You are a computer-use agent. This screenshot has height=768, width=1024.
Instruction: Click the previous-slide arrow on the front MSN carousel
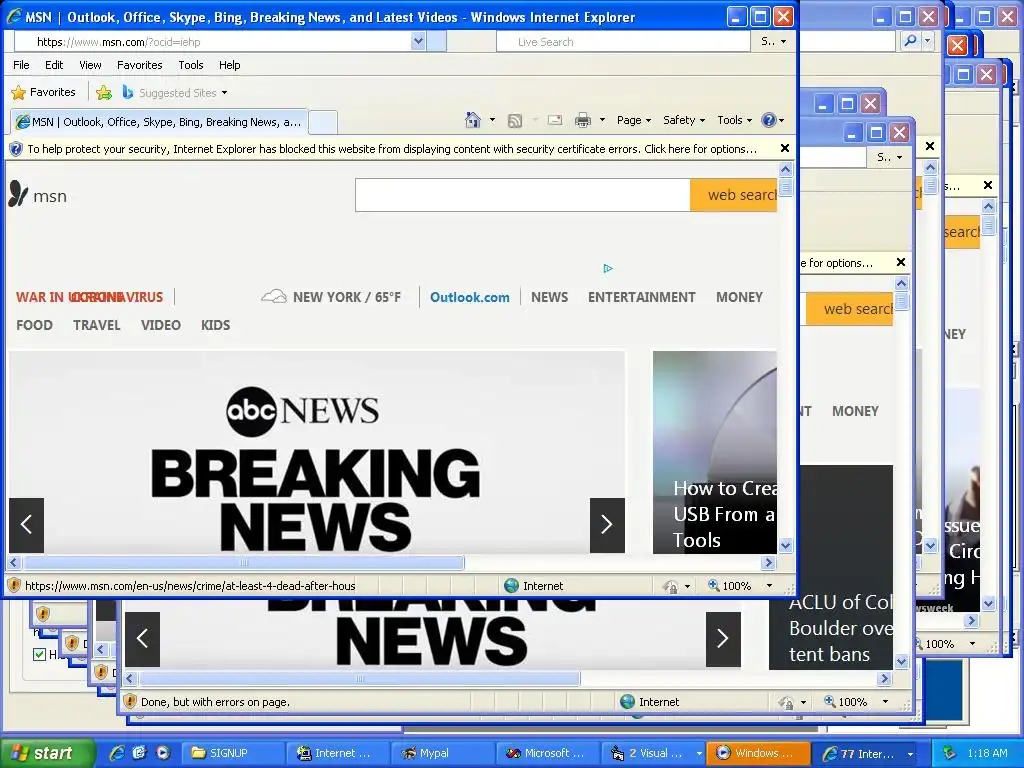pos(26,525)
